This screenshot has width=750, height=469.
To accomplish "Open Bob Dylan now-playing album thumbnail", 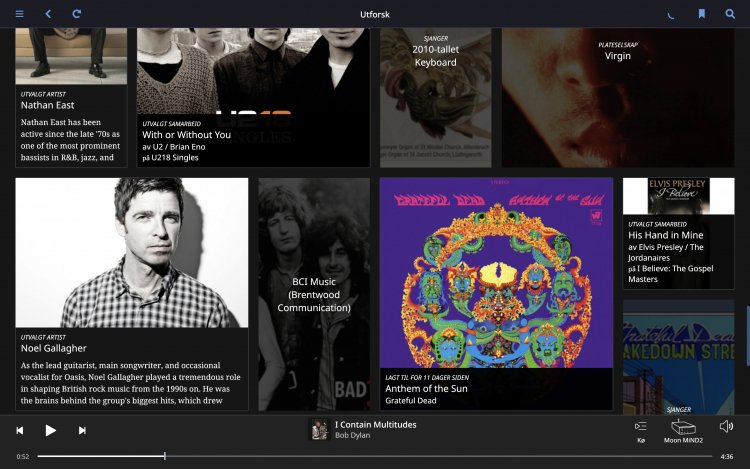I will 319,430.
